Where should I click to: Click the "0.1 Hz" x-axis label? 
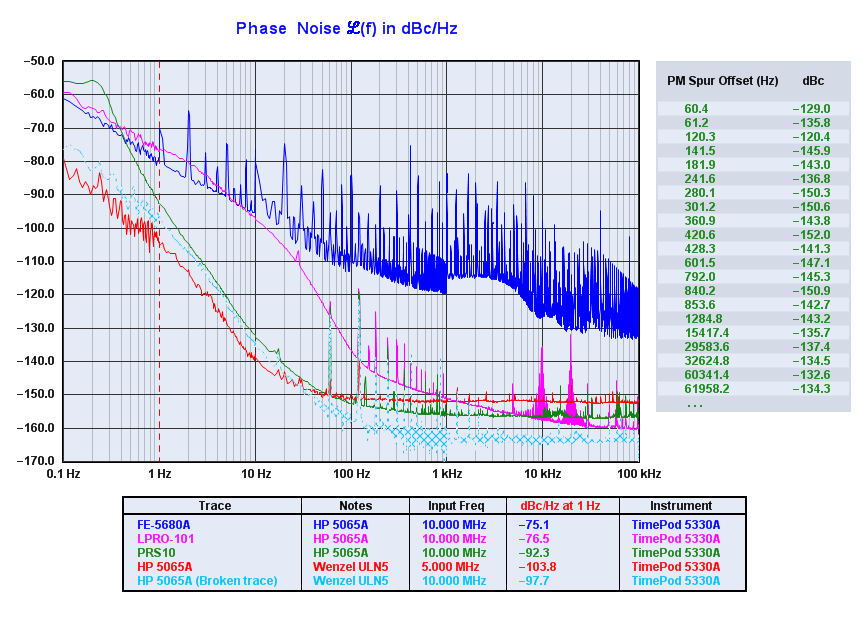pos(64,474)
